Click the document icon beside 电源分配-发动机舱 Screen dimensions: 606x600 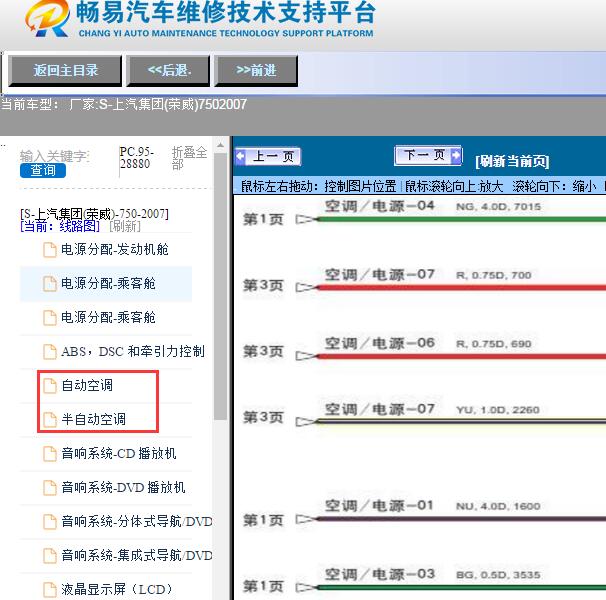point(49,249)
